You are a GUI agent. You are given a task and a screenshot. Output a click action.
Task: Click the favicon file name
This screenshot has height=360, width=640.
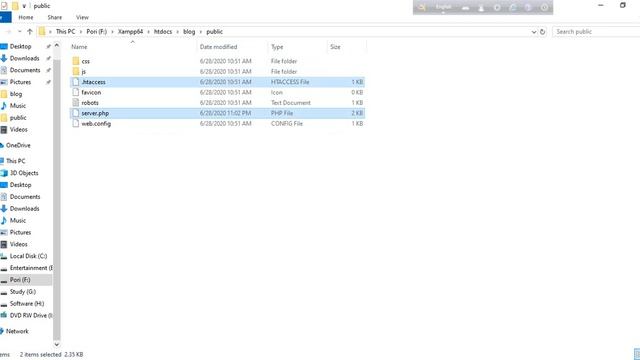click(x=91, y=93)
